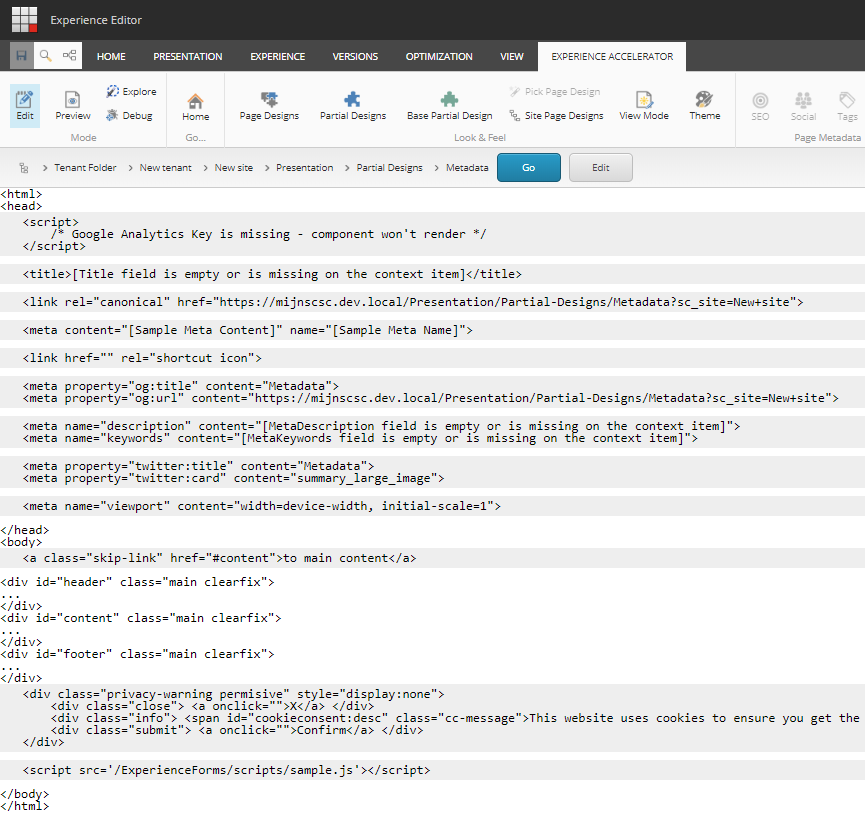Select the privacy-warning div rendering
This screenshot has height=820, width=865.
432,718
